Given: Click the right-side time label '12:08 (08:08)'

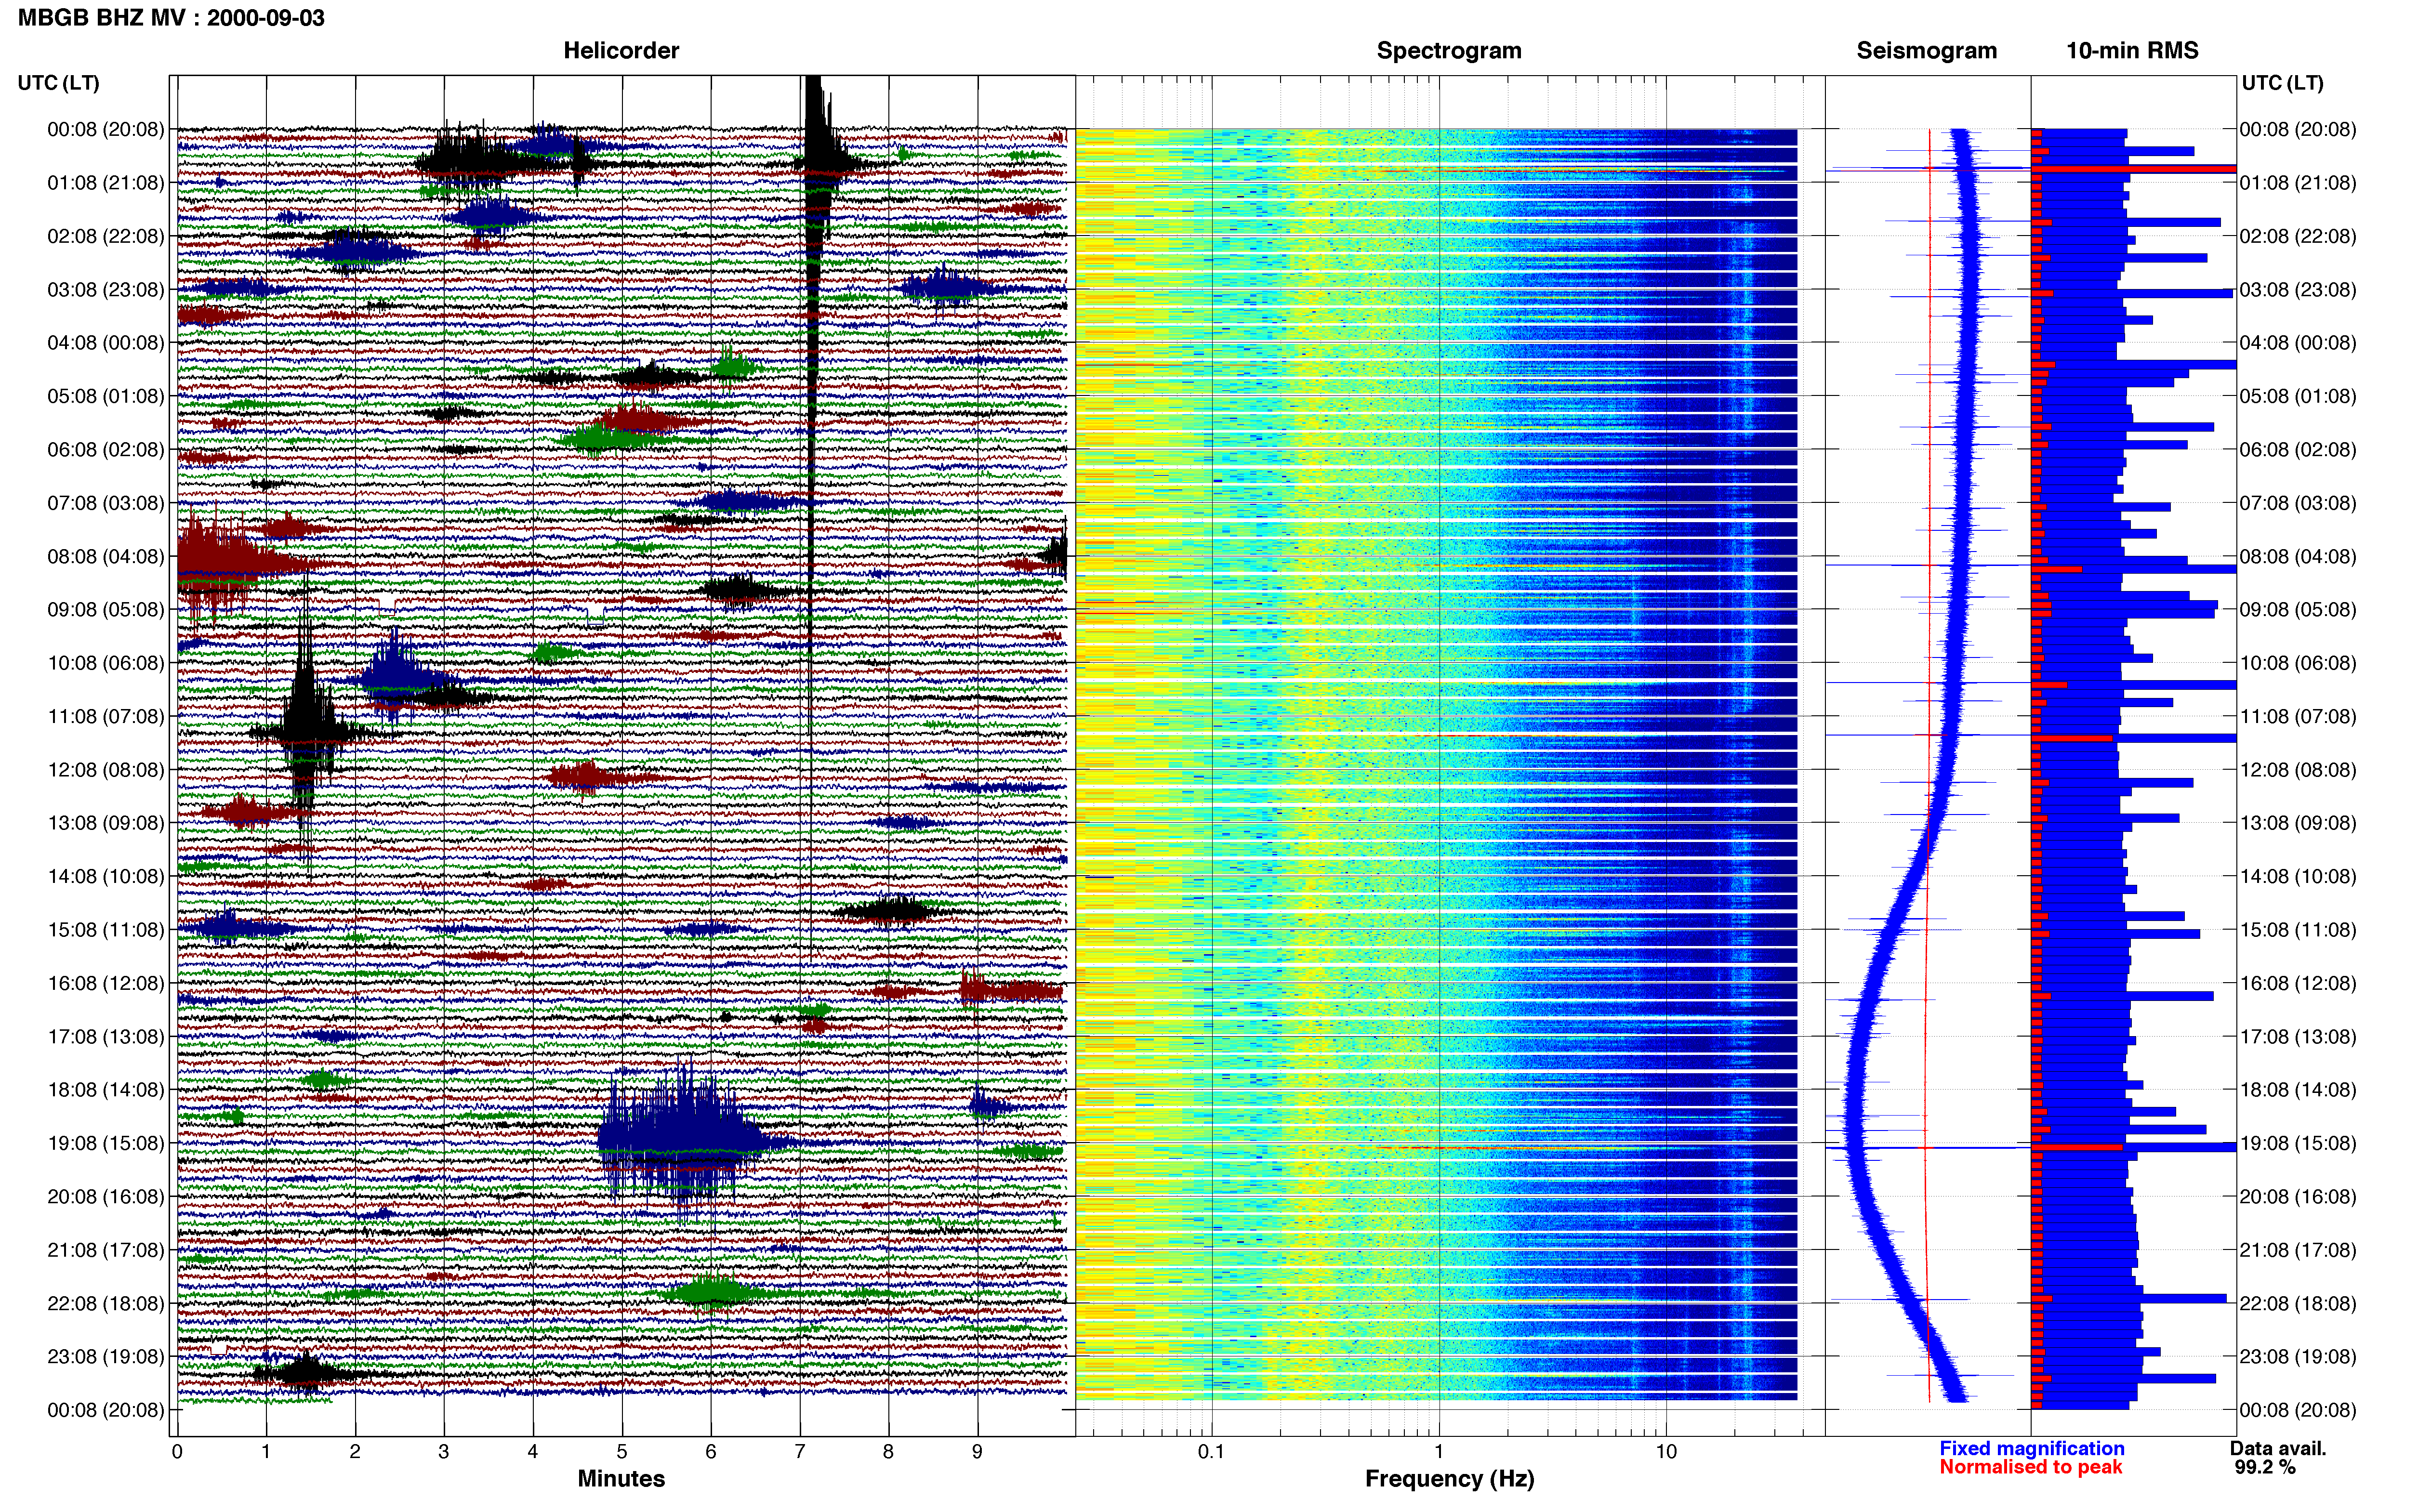Looking at the screenshot, I should pyautogui.click(x=2298, y=770).
